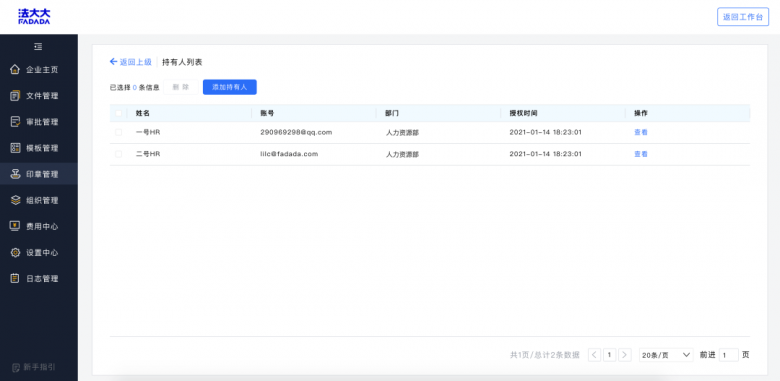Click the name 一号HR
780x381 pixels.
pos(148,132)
